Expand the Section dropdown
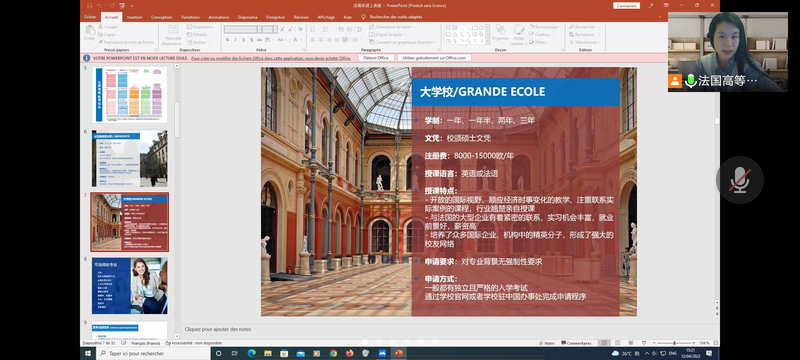This screenshot has height=360, width=800. pyautogui.click(x=198, y=42)
